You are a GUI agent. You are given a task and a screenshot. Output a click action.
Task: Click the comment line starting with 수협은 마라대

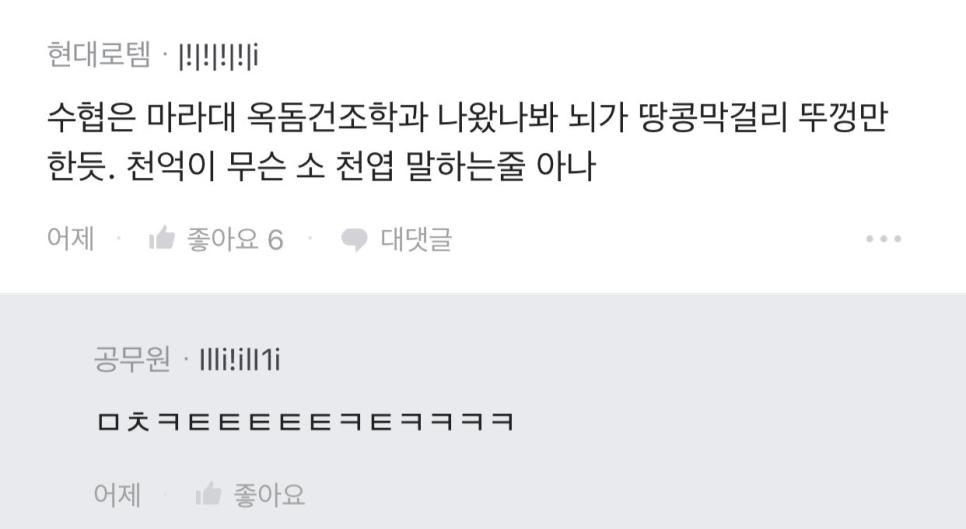point(467,116)
